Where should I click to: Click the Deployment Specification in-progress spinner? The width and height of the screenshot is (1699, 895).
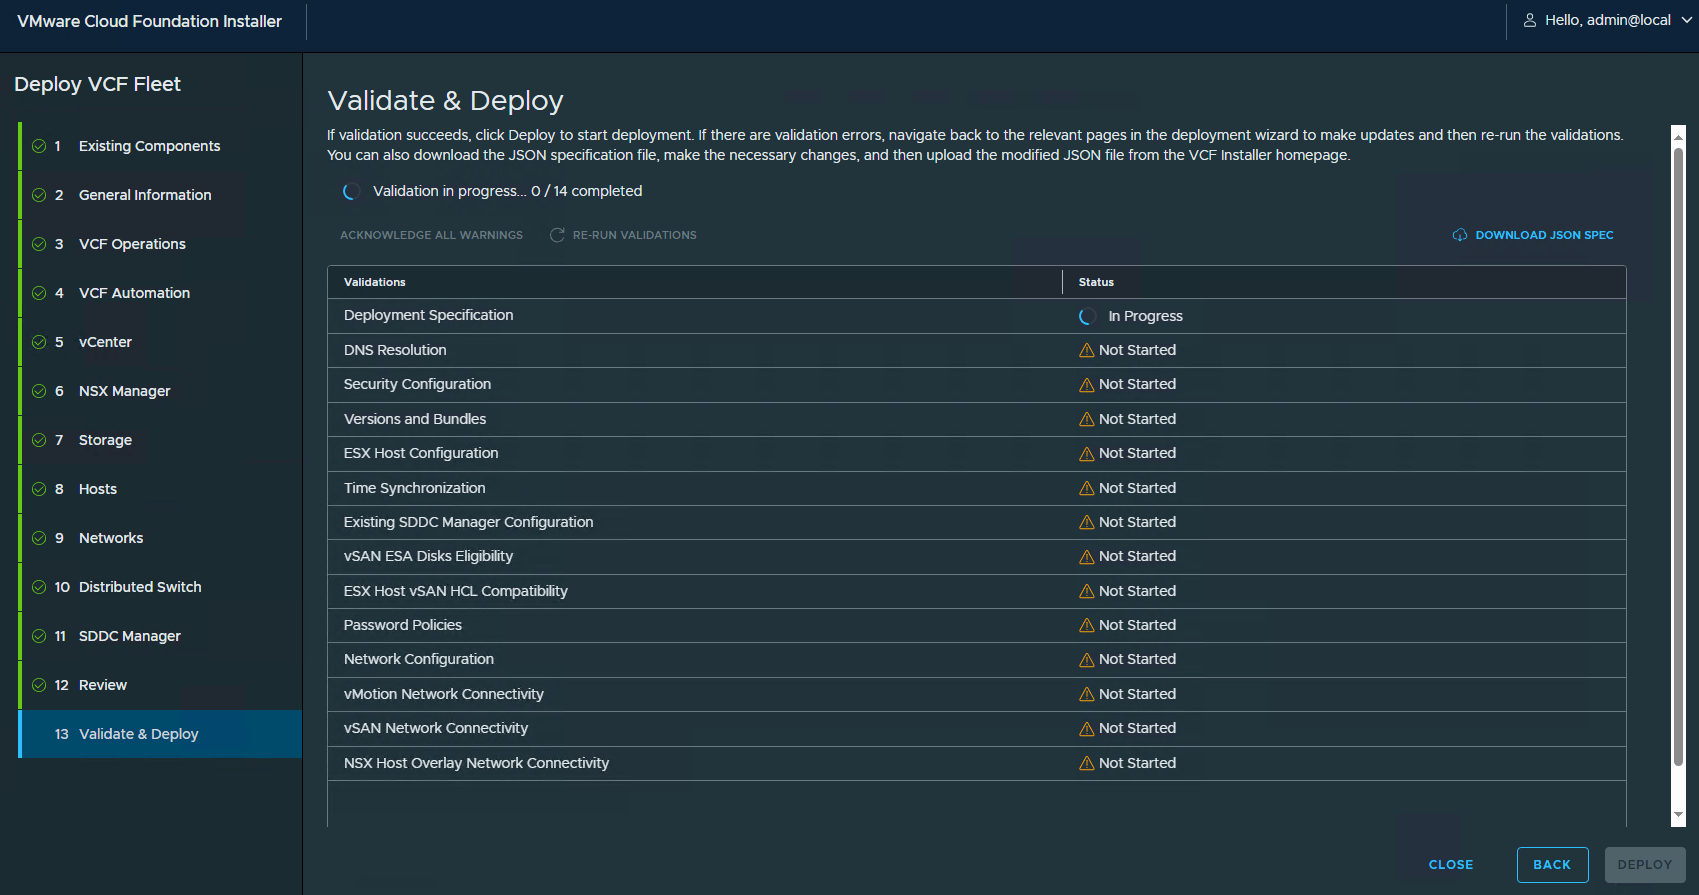(x=1088, y=316)
